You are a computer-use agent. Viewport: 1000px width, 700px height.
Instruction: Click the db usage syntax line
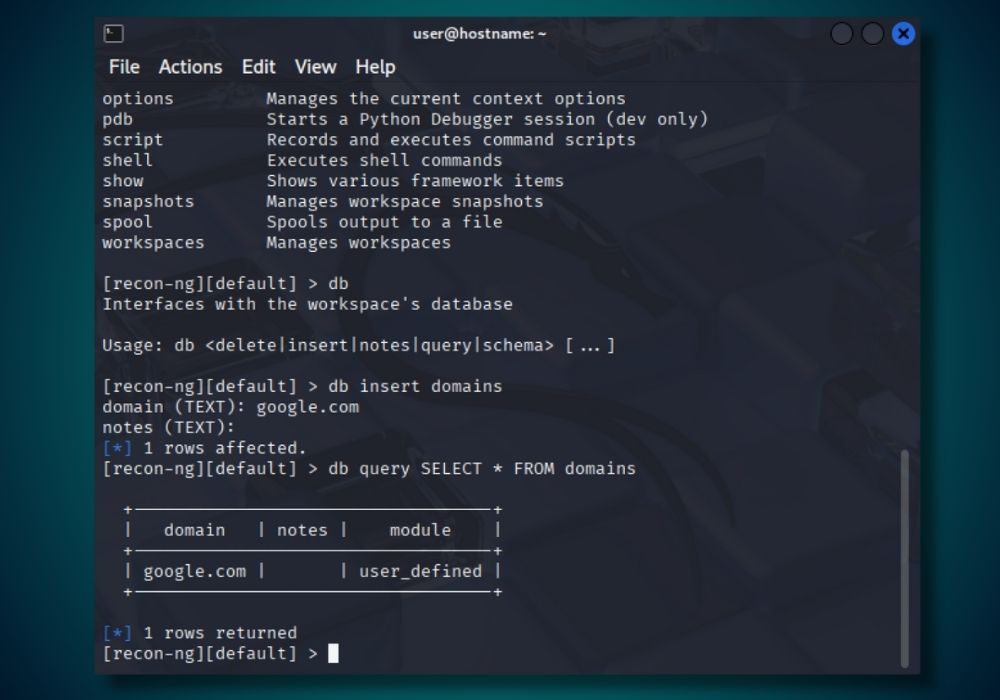(360, 345)
